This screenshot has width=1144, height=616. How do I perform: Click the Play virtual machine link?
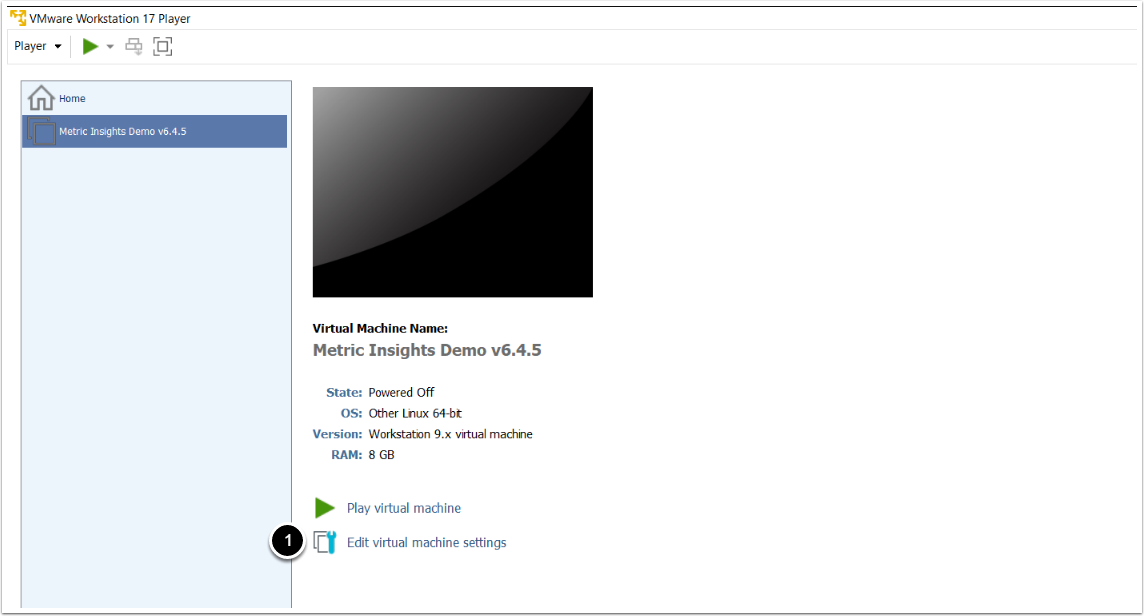pyautogui.click(x=403, y=508)
